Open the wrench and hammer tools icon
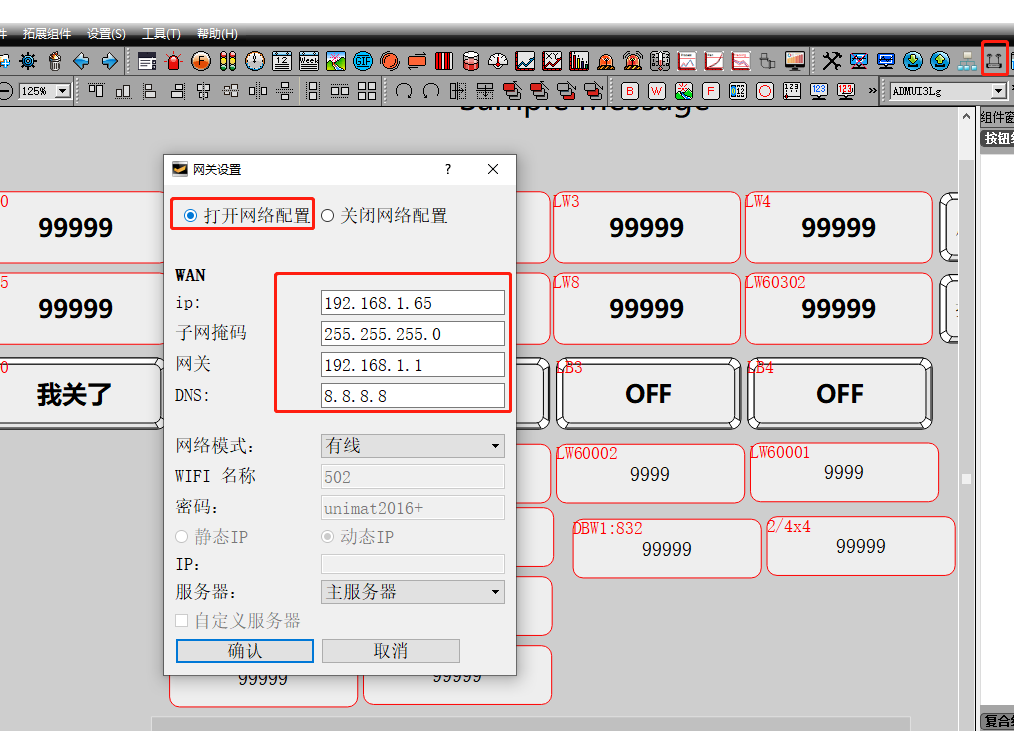 (832, 61)
